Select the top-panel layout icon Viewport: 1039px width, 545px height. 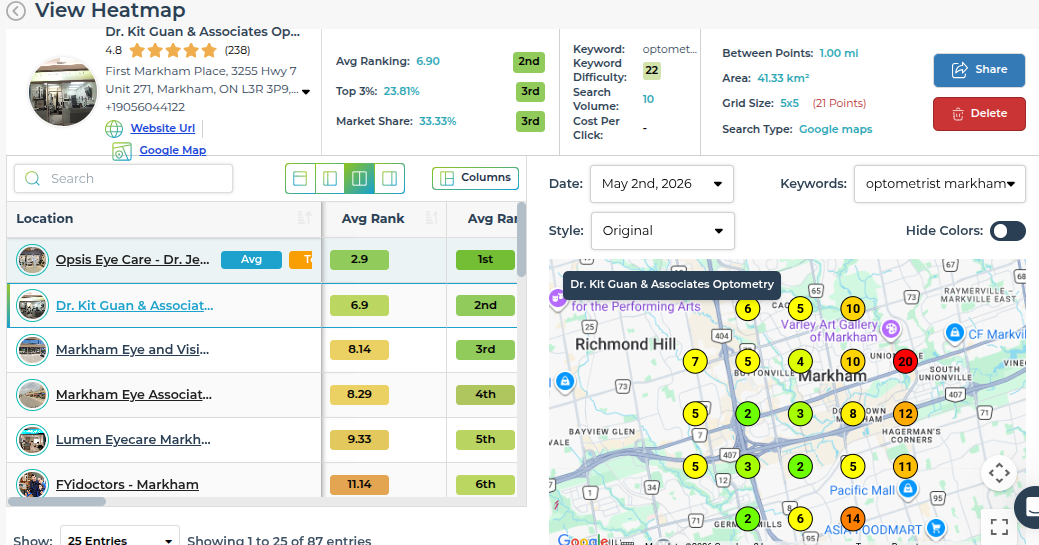pos(300,178)
